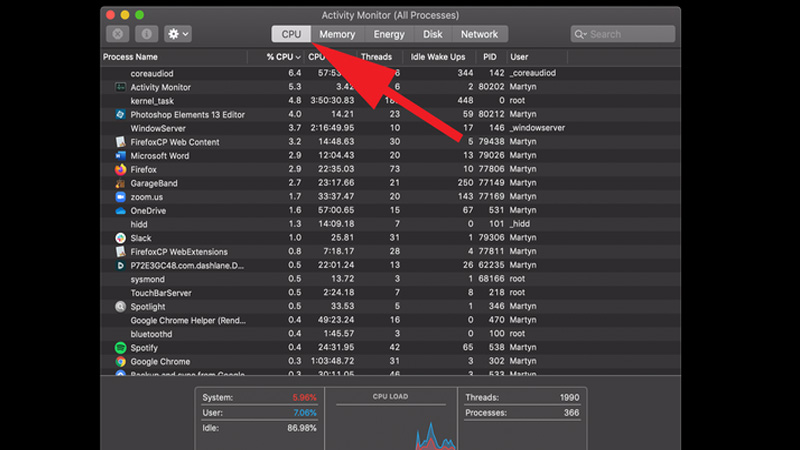The width and height of the screenshot is (800, 450).
Task: Click the zoom.us process name text
Action: coord(146,197)
